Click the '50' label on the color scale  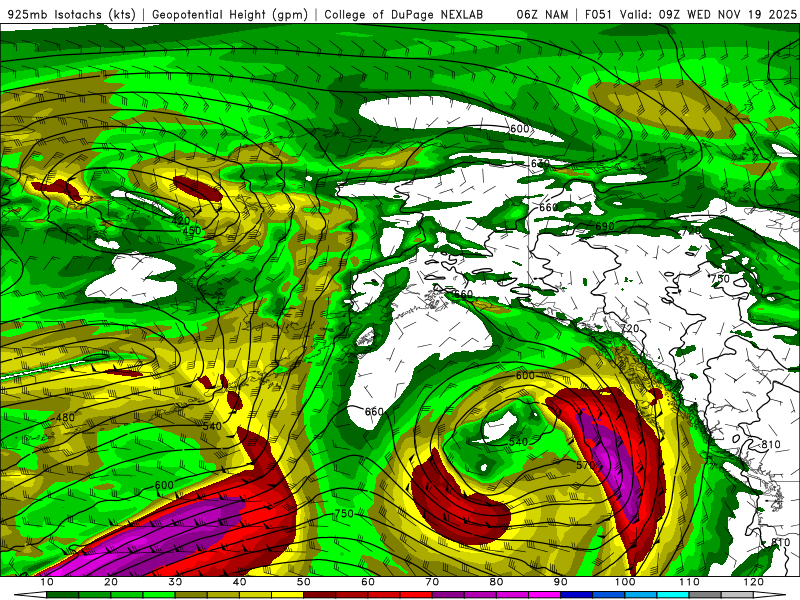coord(304,582)
